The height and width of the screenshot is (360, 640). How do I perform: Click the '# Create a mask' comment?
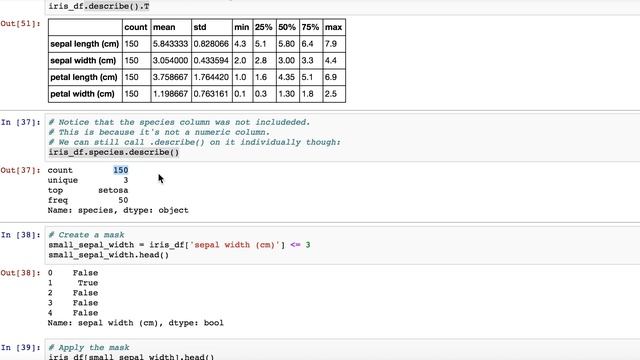coord(87,235)
